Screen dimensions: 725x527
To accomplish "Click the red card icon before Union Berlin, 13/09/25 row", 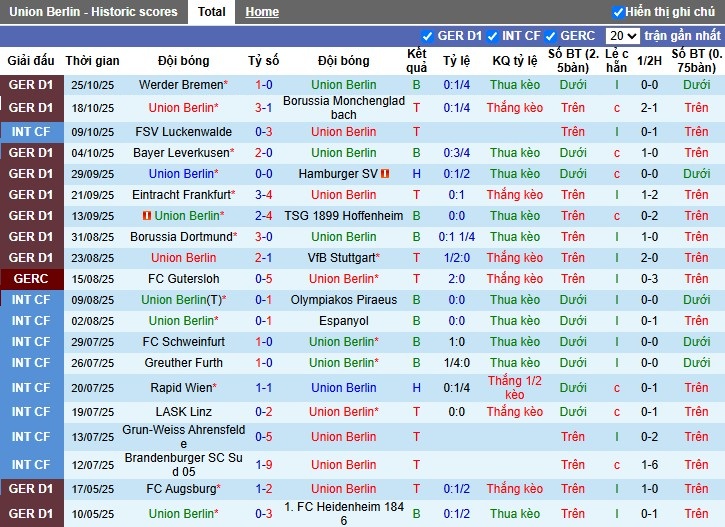I will 147,216.
